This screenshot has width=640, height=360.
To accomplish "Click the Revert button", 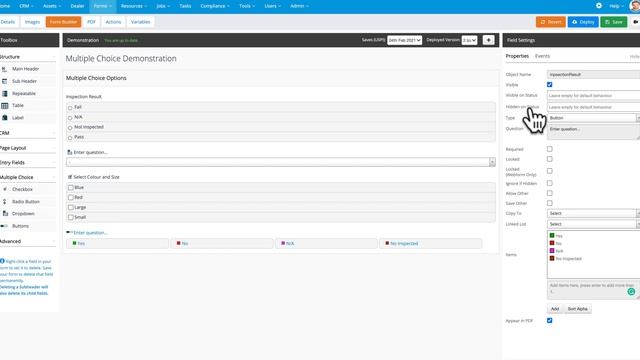I will (551, 22).
